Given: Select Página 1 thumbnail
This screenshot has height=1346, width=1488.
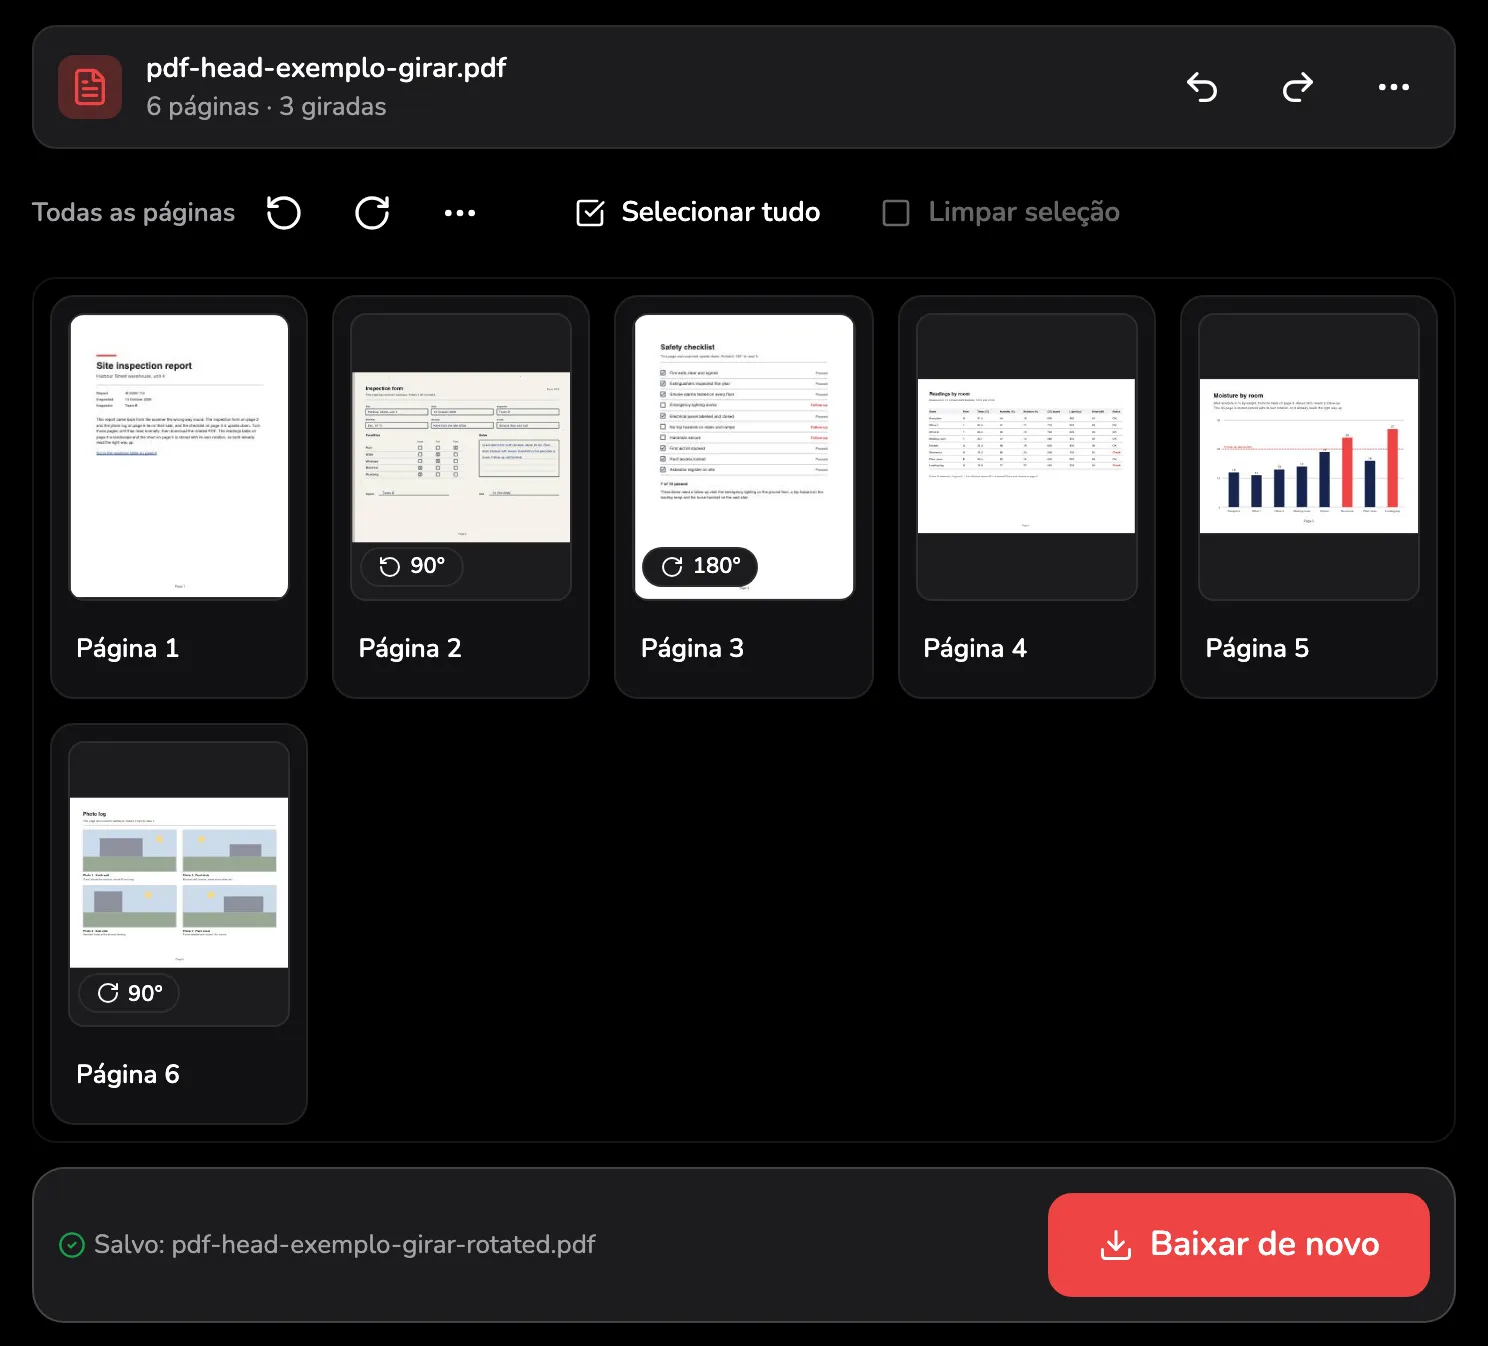Looking at the screenshot, I should click(179, 457).
